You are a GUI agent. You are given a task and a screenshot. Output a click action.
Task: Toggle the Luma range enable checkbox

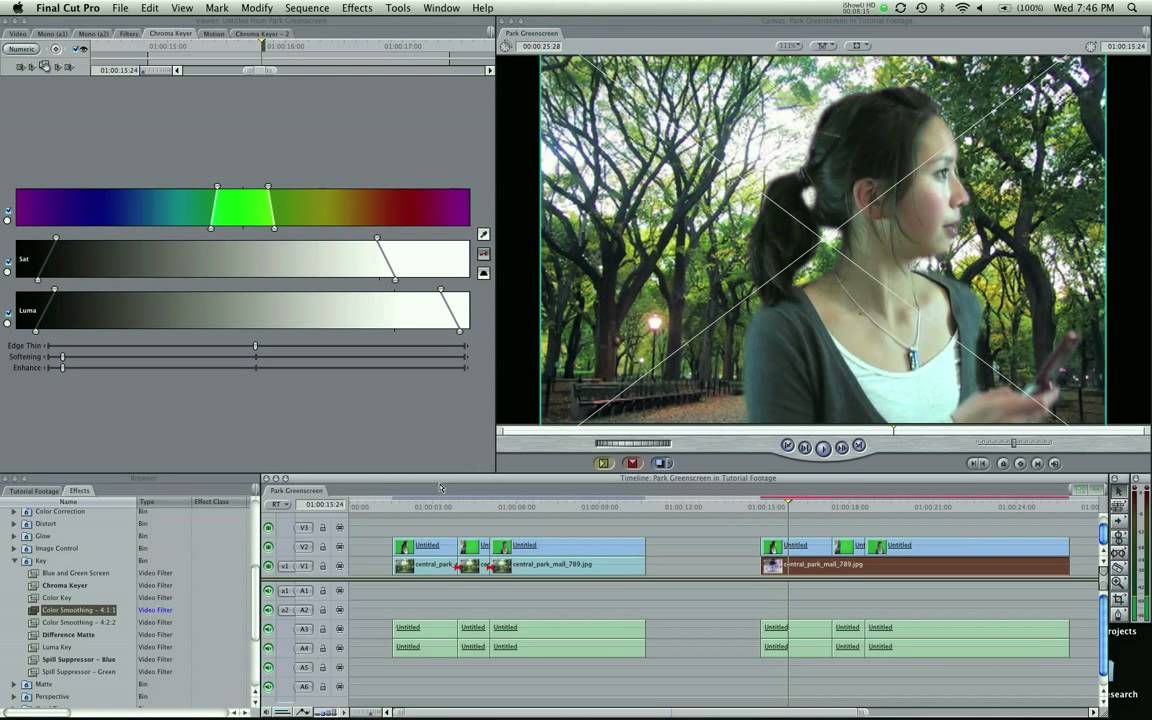coord(7,314)
